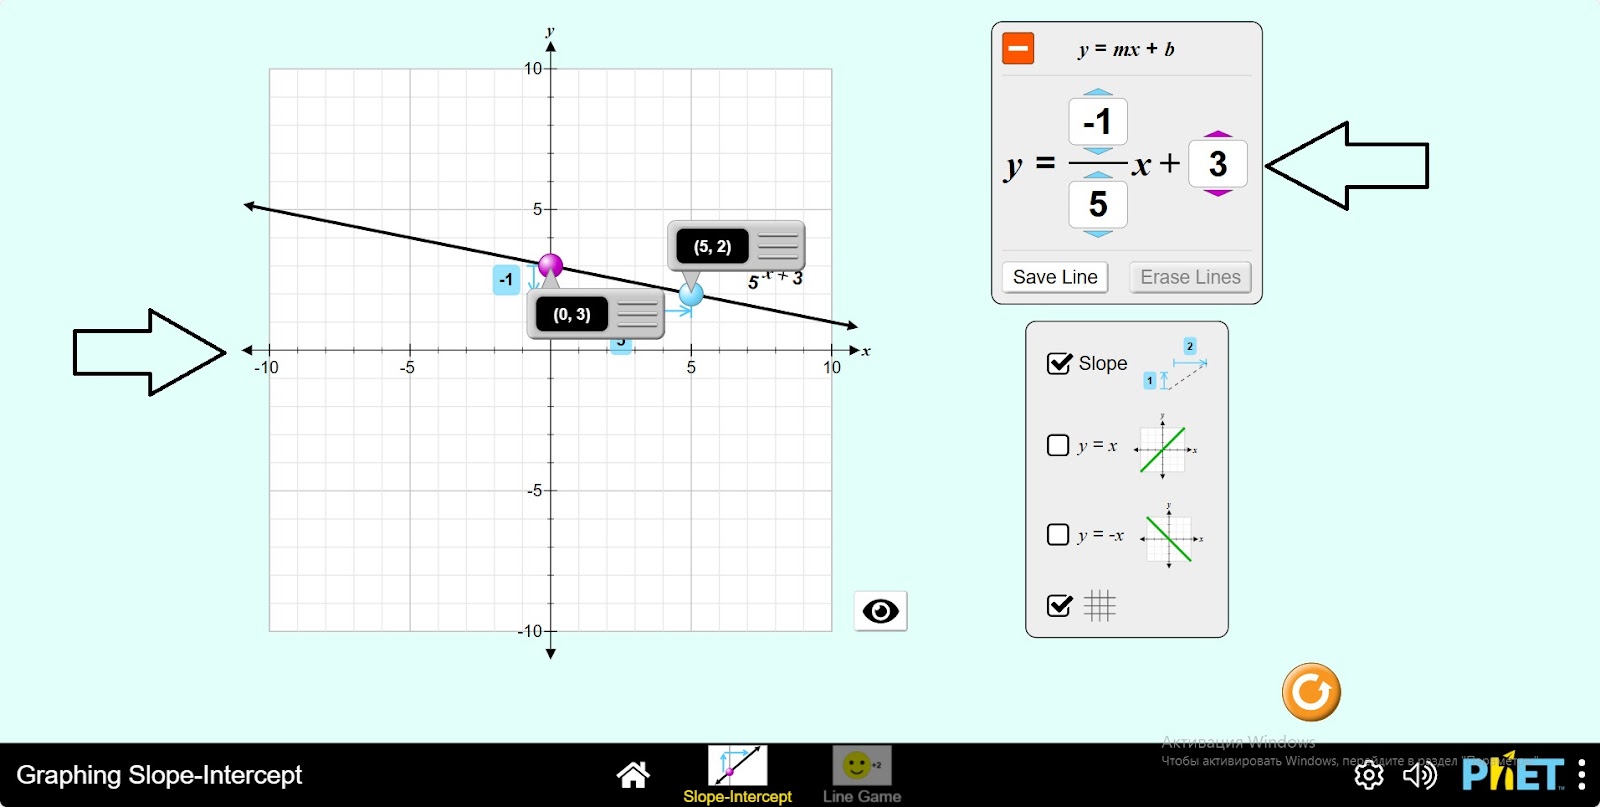Viewport: 1600px width, 807px height.
Task: Decrease run value with bottom down arrow
Action: click(x=1098, y=234)
